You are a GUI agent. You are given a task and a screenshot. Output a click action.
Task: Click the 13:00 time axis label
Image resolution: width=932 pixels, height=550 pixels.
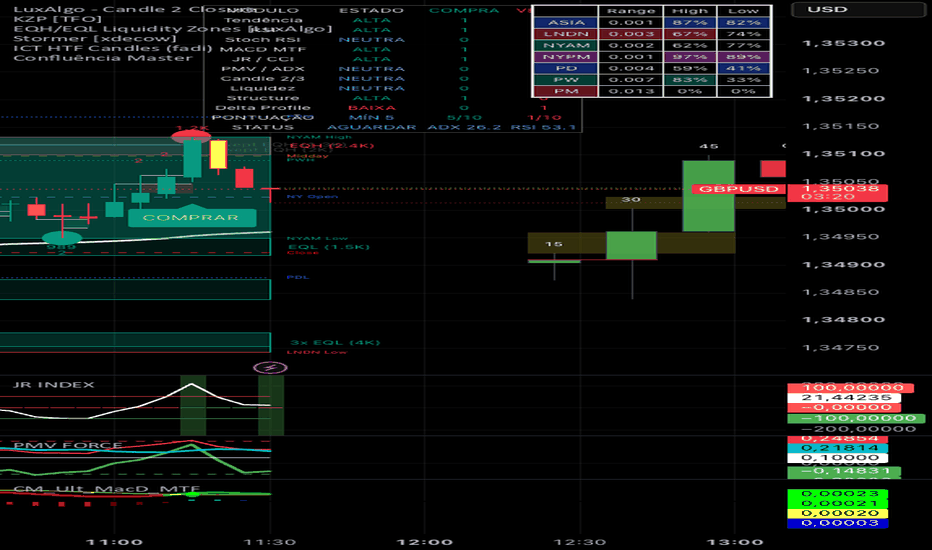(735, 542)
